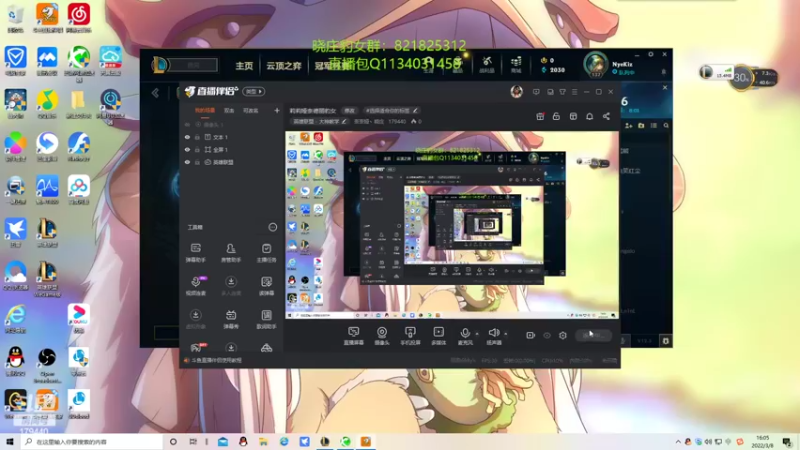Open the toolbox more-options circle button
The width and height of the screenshot is (800, 450).
(x=272, y=227)
